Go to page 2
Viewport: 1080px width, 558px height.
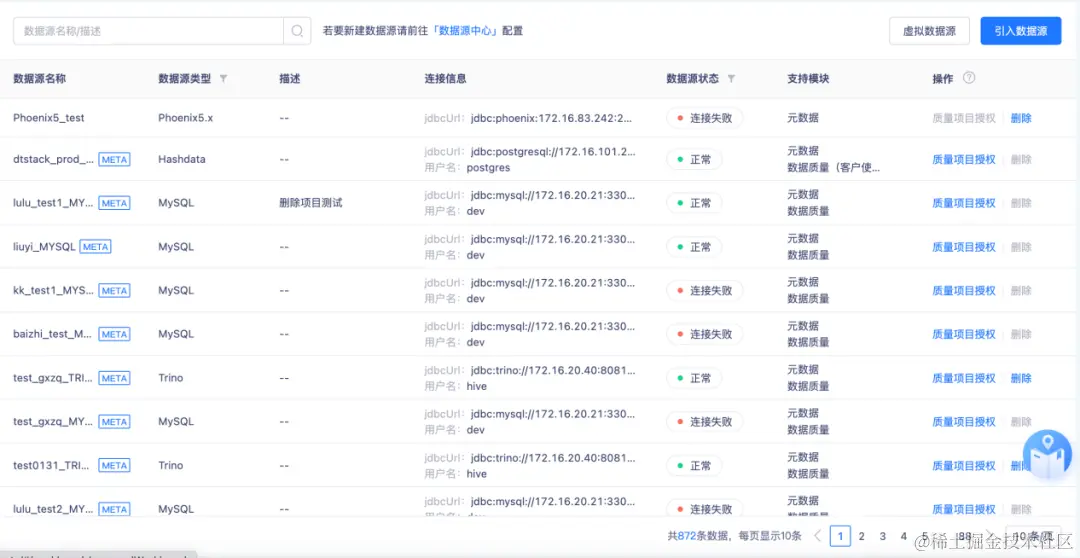coord(862,536)
